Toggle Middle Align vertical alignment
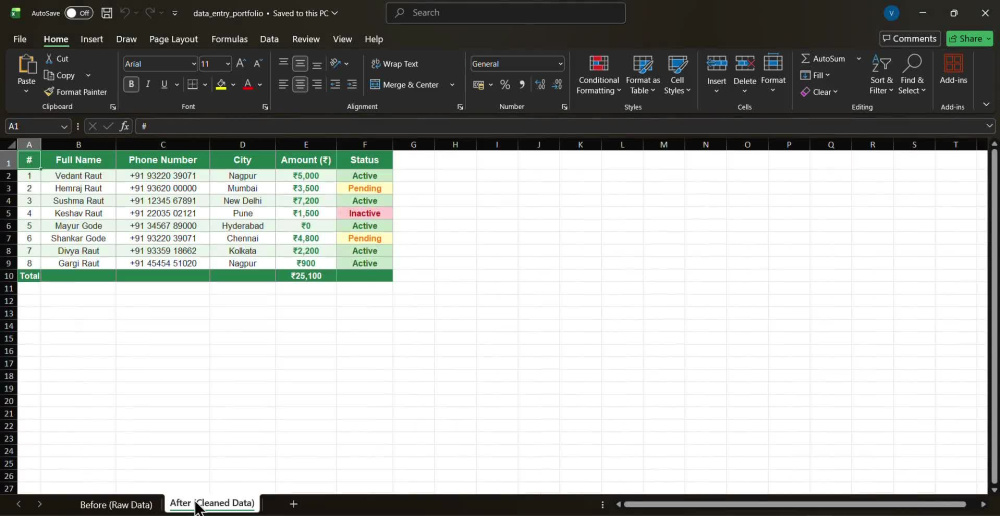This screenshot has height=516, width=1000. (300, 63)
